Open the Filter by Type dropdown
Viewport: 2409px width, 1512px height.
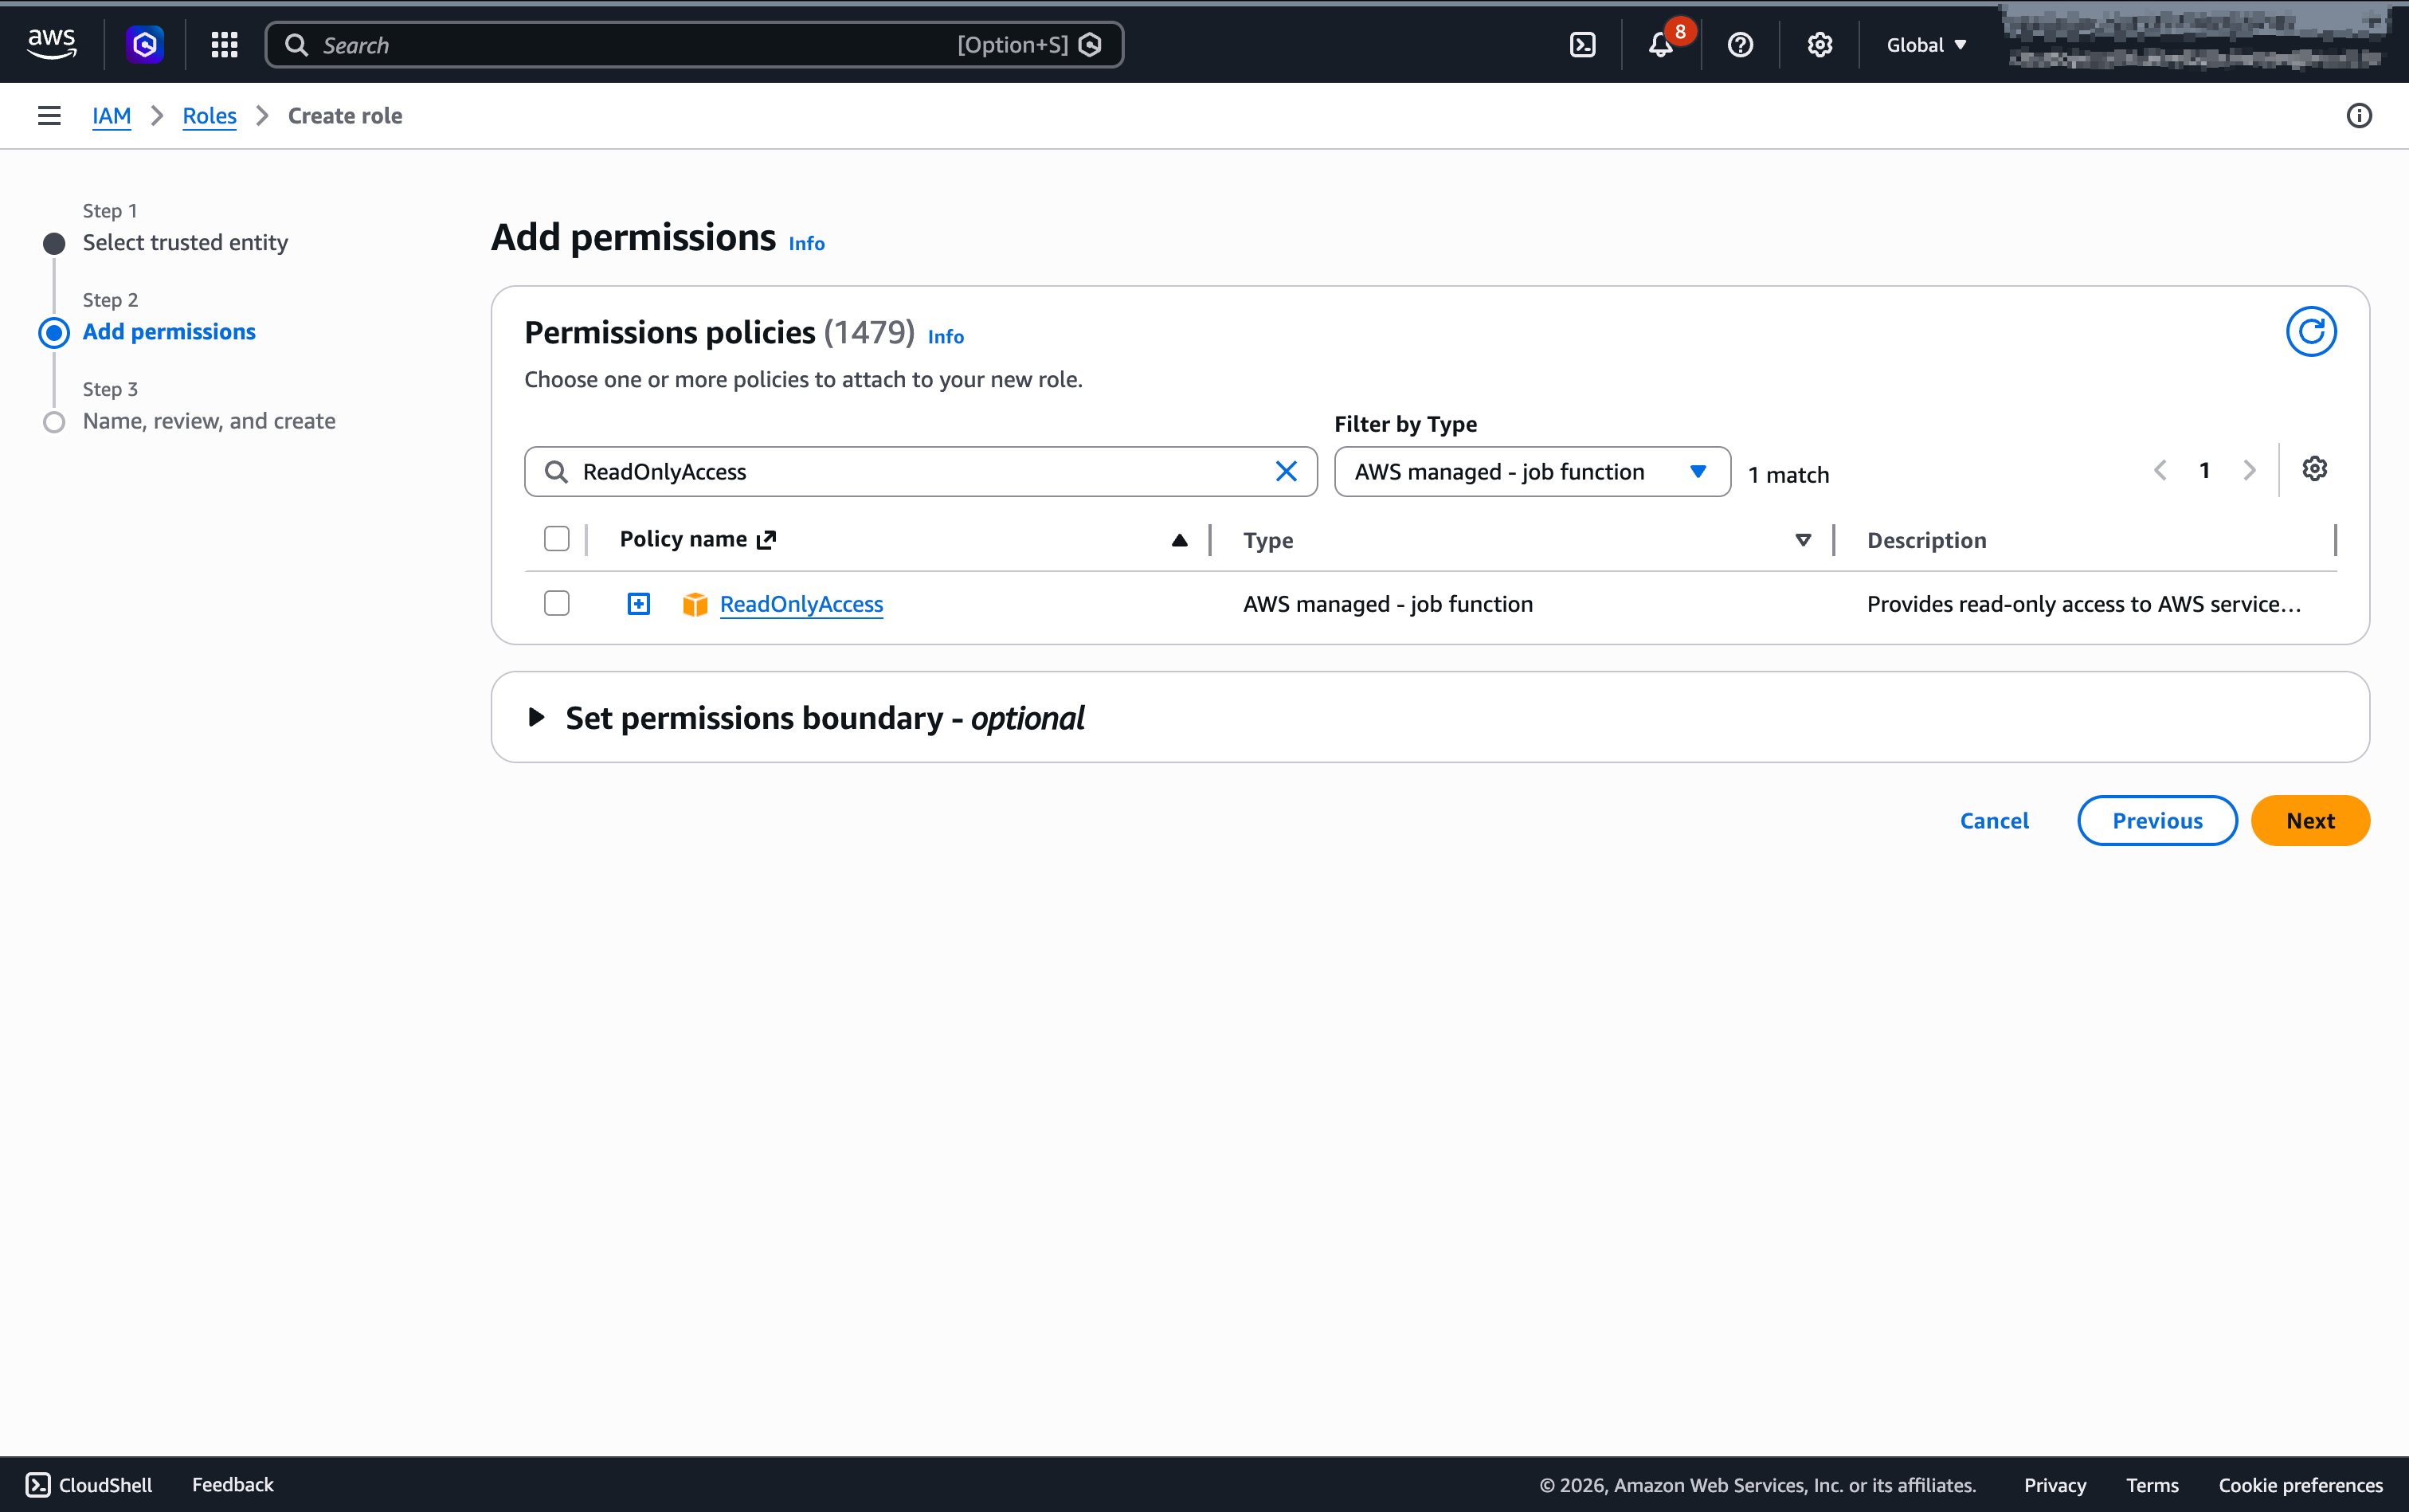1532,472
